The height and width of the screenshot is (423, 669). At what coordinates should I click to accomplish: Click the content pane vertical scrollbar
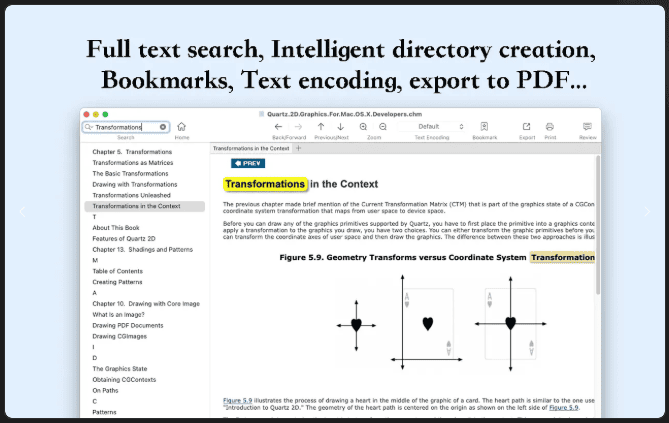(598, 225)
